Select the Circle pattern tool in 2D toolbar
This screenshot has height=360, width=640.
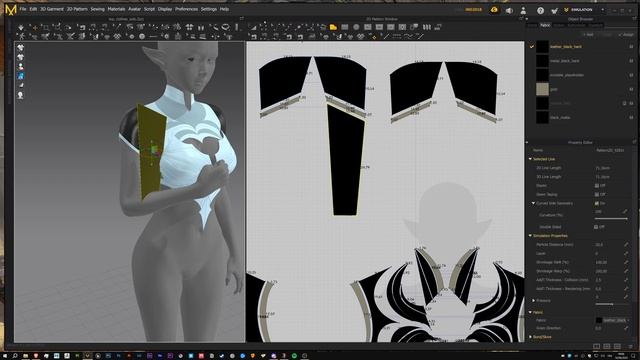[x=356, y=27]
